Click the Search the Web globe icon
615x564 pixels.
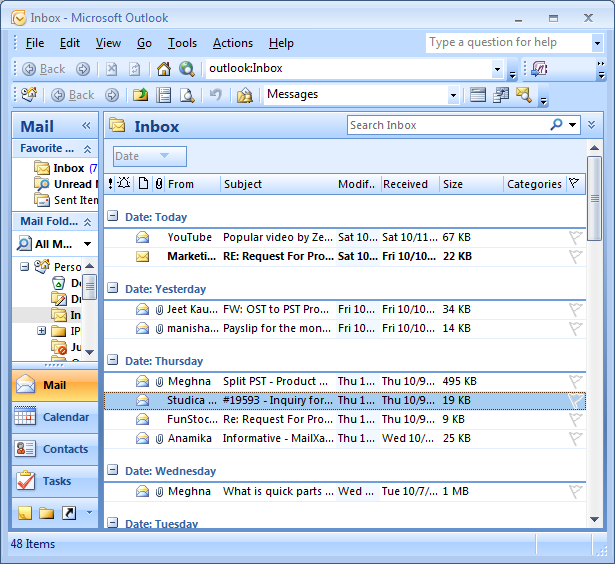tap(187, 69)
